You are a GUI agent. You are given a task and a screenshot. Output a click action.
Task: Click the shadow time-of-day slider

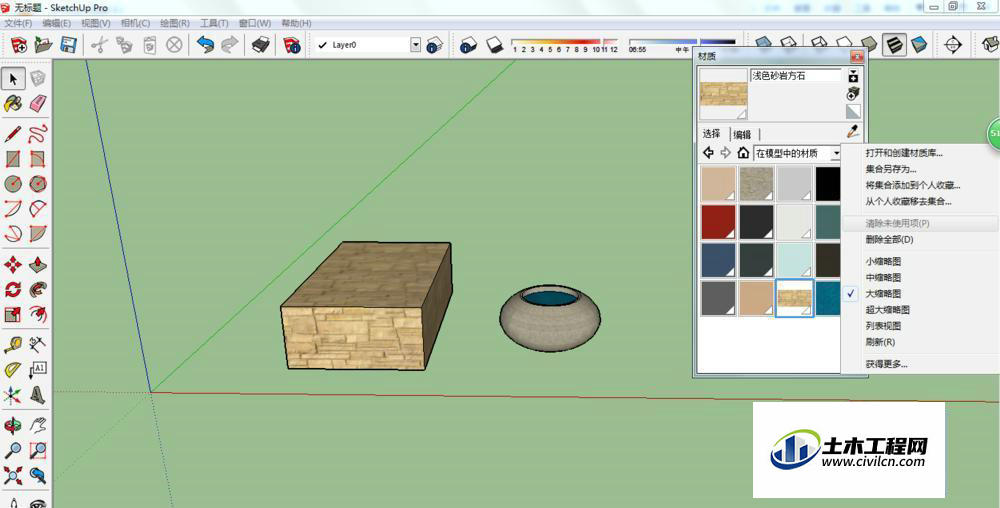pyautogui.click(x=682, y=41)
